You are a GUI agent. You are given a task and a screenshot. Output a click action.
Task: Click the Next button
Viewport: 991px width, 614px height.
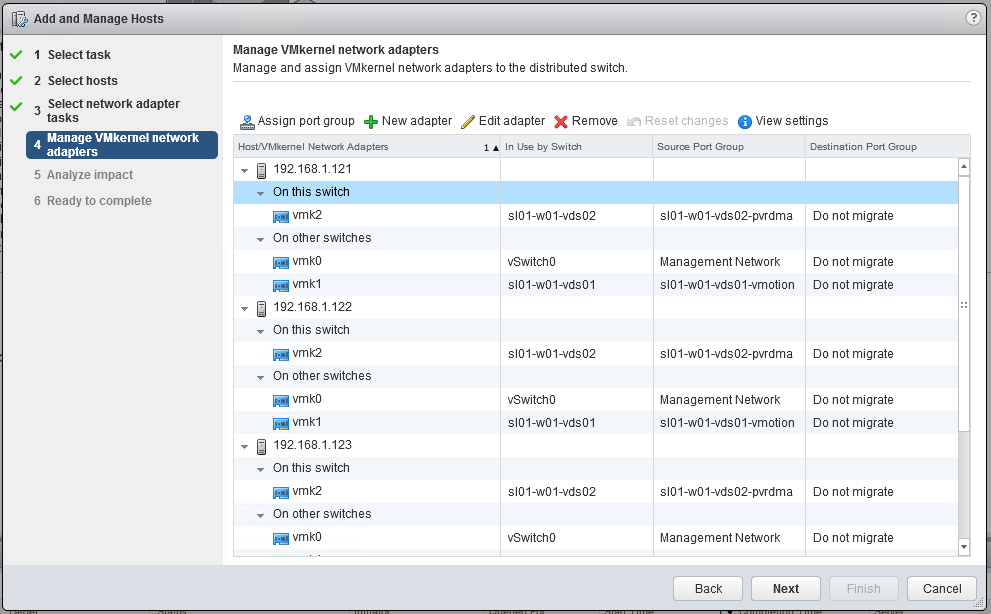pos(786,589)
